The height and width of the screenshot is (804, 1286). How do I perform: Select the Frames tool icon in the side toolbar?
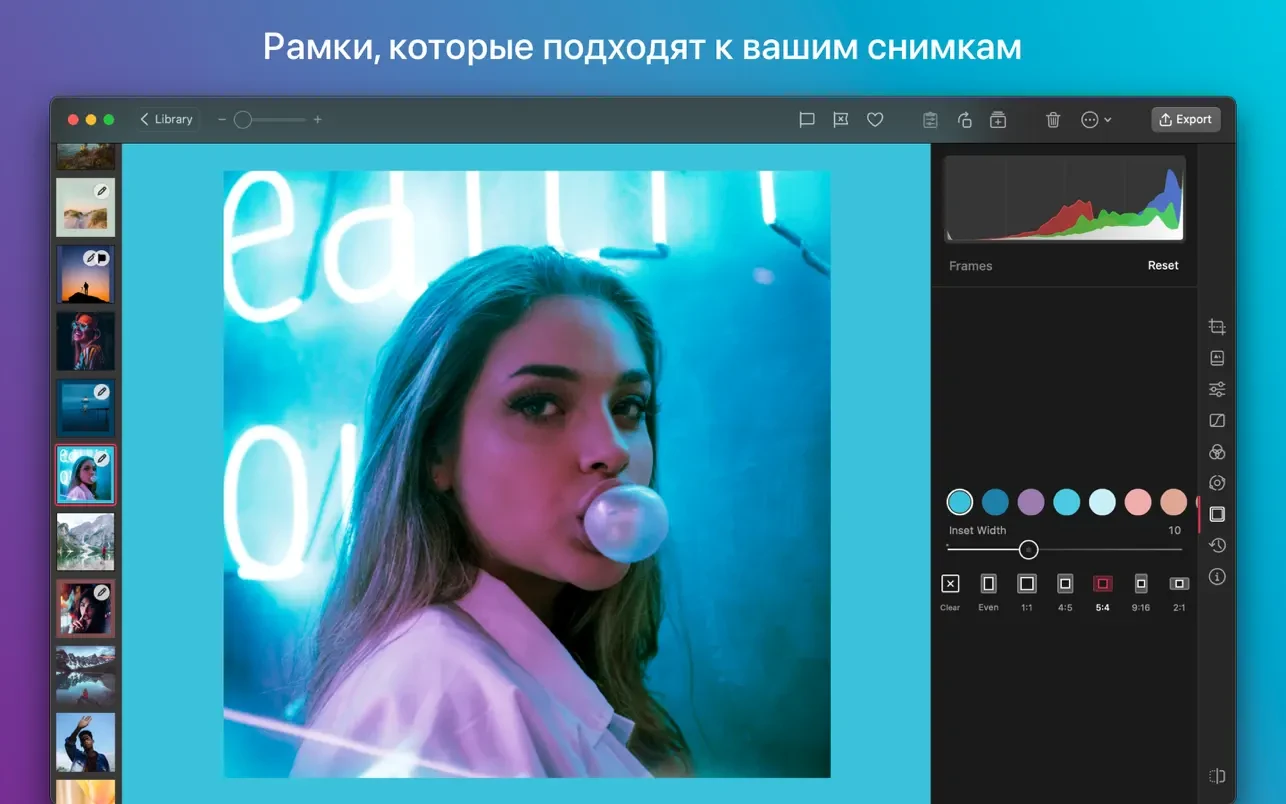tap(1217, 514)
